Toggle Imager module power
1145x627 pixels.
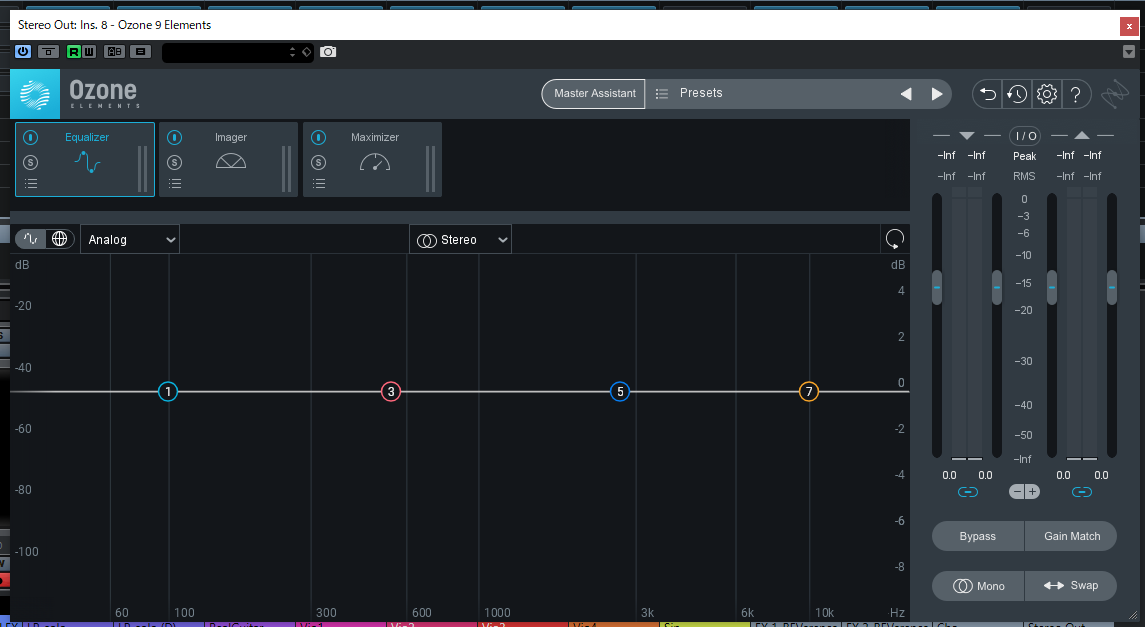[175, 137]
